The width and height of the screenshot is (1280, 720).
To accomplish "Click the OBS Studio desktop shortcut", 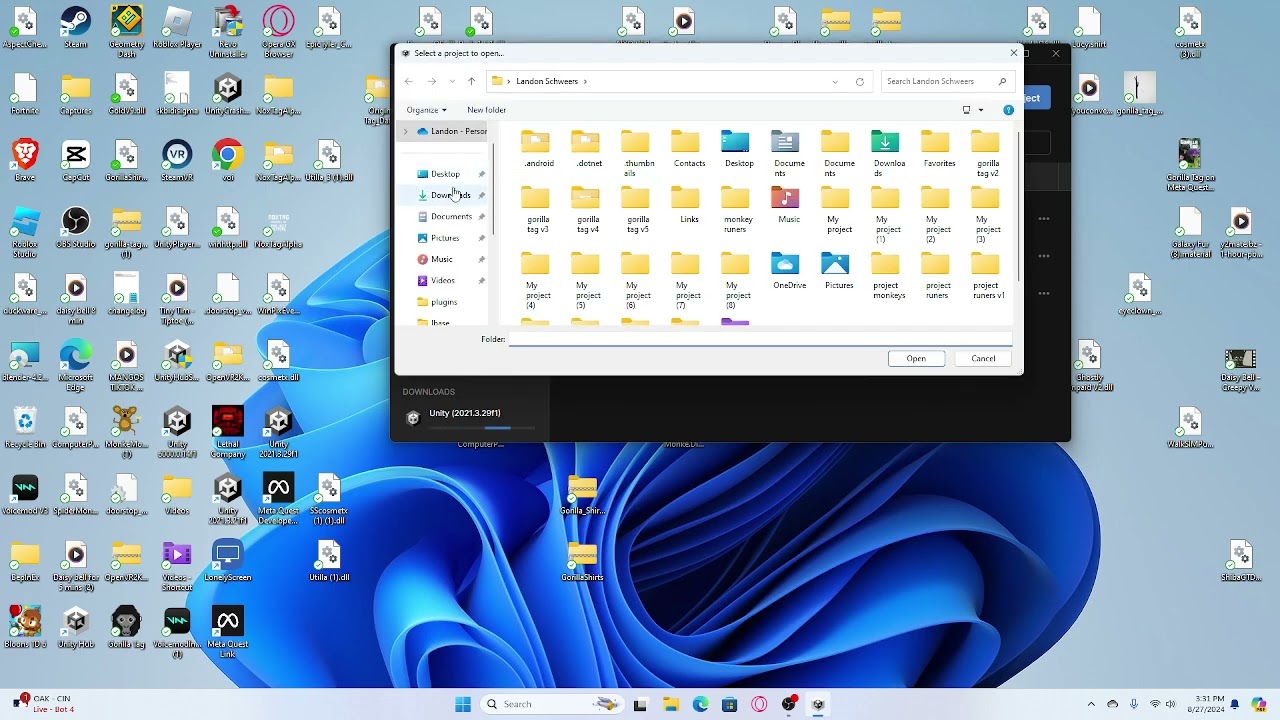I will pos(75,228).
